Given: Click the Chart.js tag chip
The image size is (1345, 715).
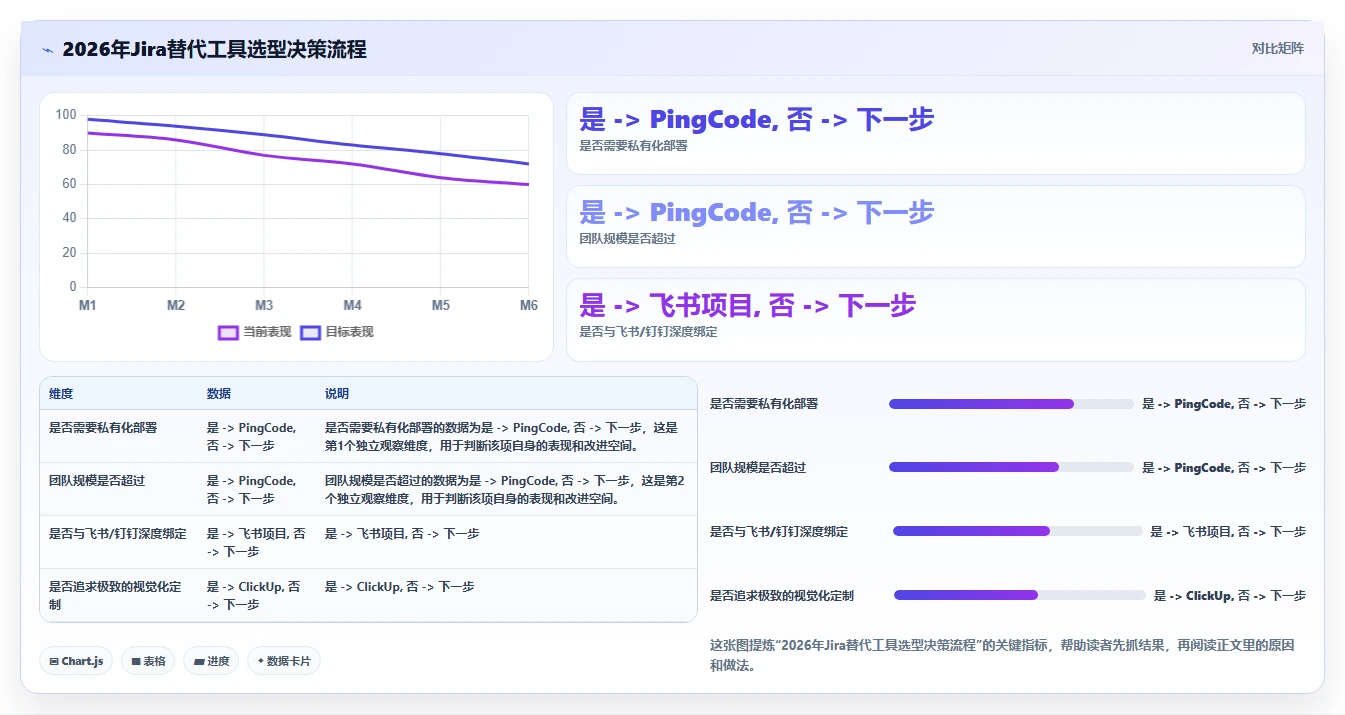Looking at the screenshot, I should point(76,661).
